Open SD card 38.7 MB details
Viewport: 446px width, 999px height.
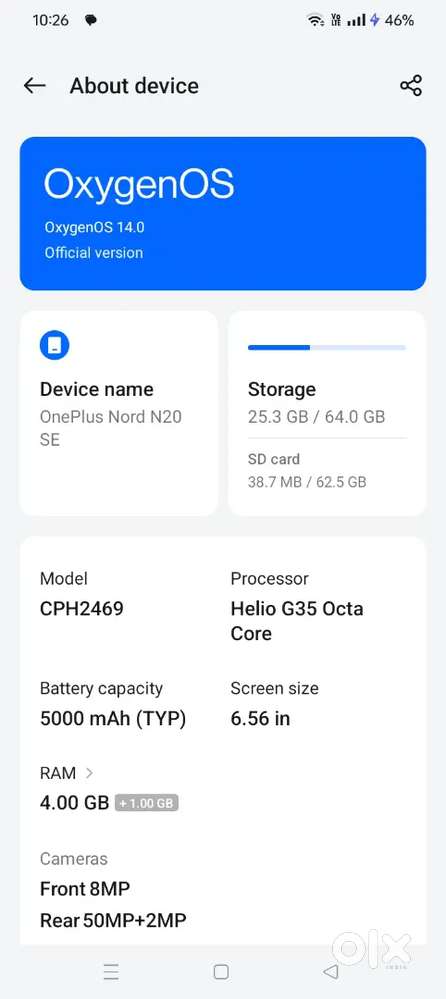pyautogui.click(x=307, y=470)
